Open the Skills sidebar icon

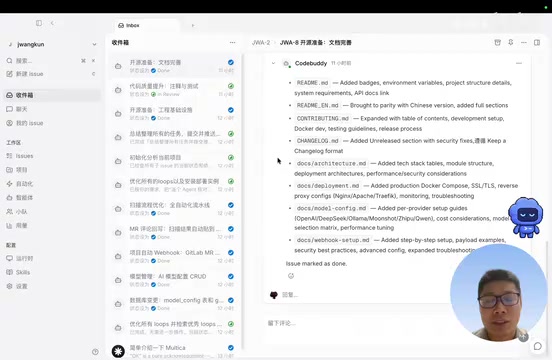click(10, 272)
